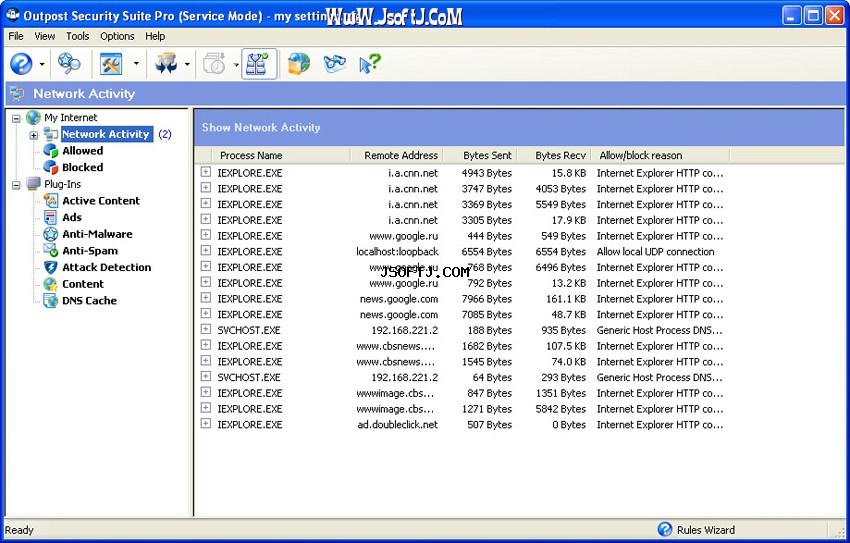The image size is (850, 543).
Task: Select the Network Activity tree node
Action: click(x=107, y=134)
